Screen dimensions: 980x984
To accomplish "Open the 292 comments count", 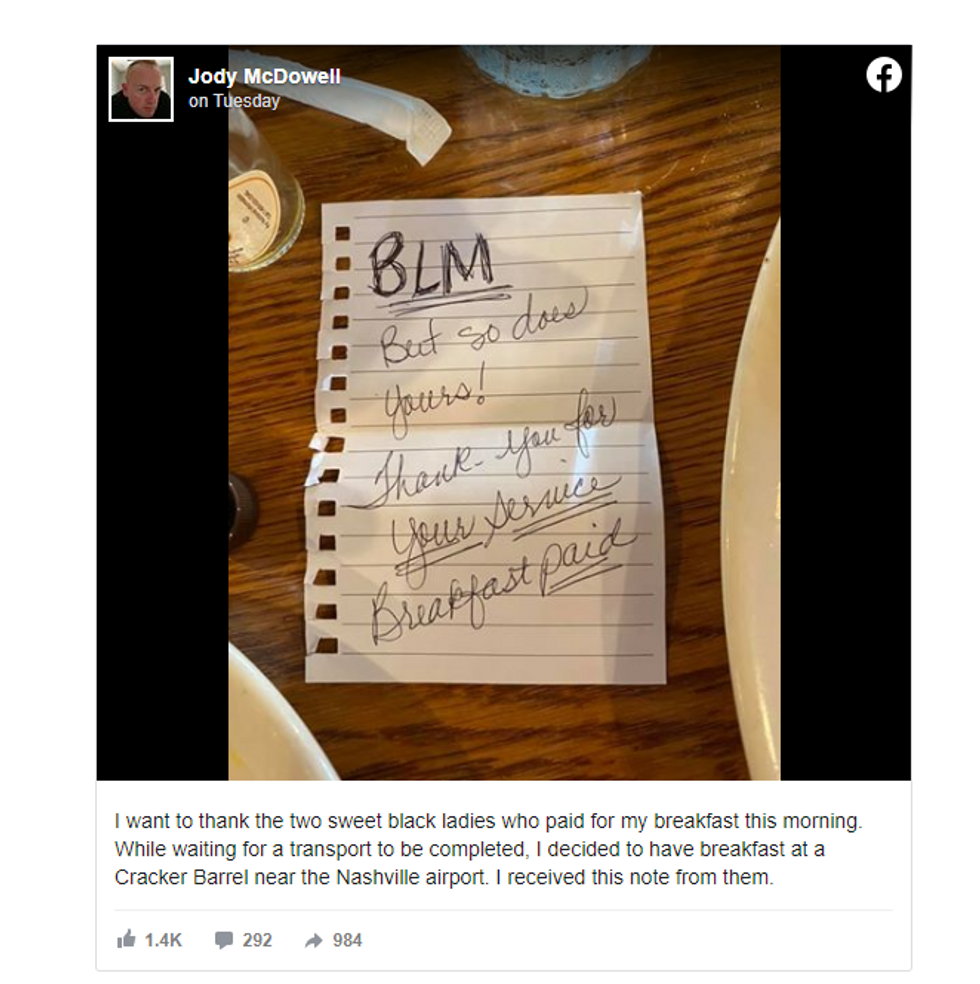I will click(x=257, y=940).
